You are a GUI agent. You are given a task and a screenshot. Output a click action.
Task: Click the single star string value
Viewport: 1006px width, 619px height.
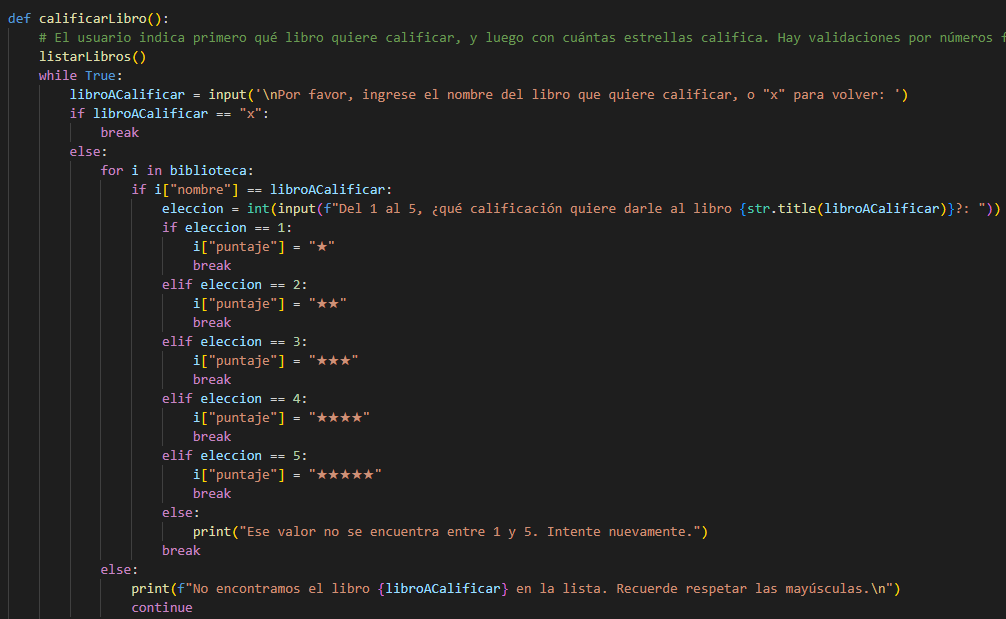[321, 246]
